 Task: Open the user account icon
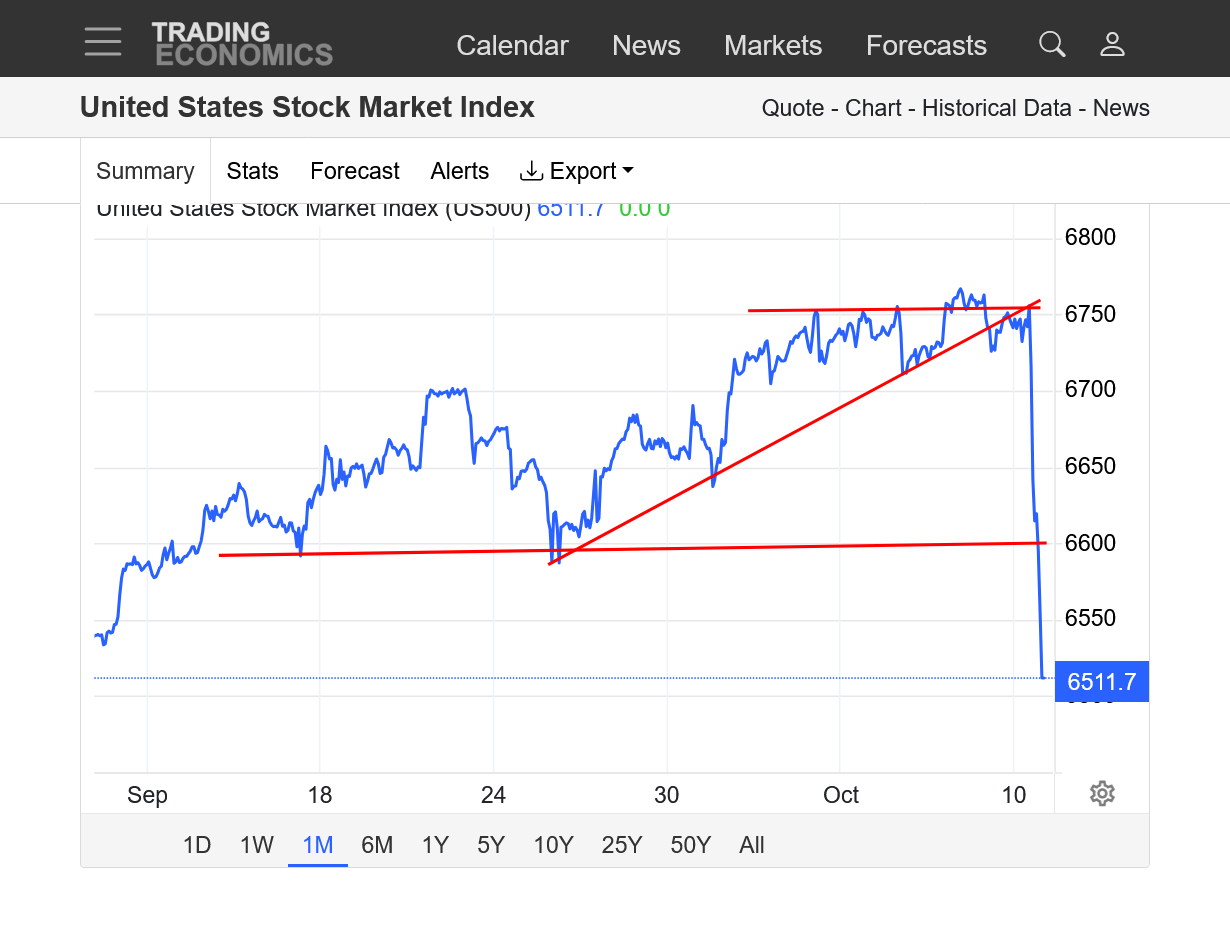(x=1112, y=44)
